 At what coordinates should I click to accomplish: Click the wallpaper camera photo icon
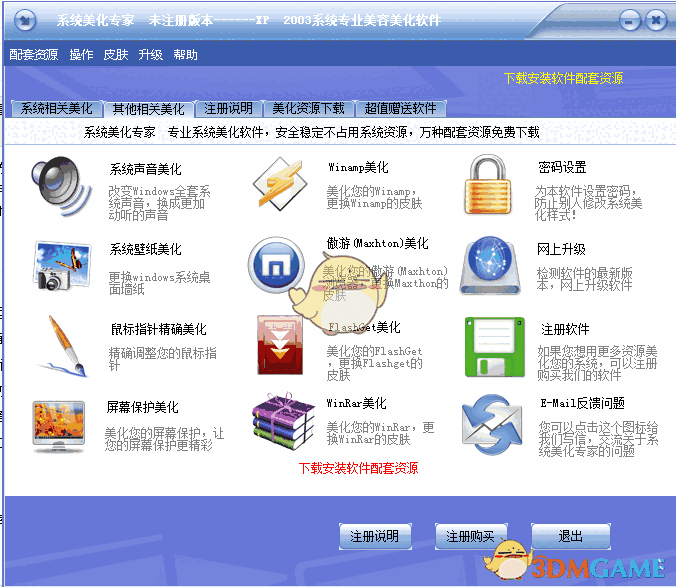pyautogui.click(x=62, y=266)
